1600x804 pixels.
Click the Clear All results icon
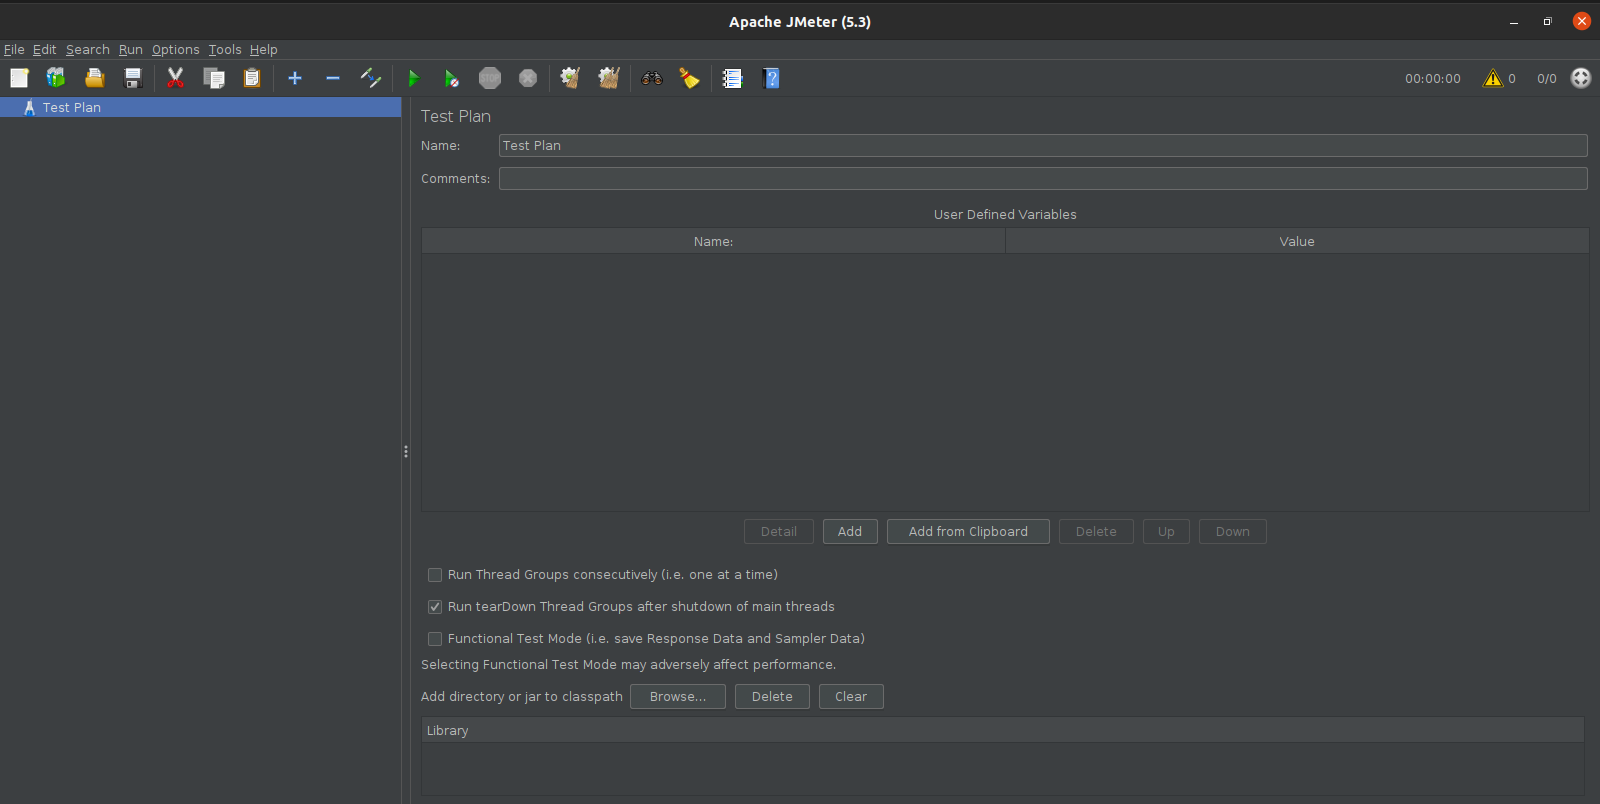[x=609, y=78]
